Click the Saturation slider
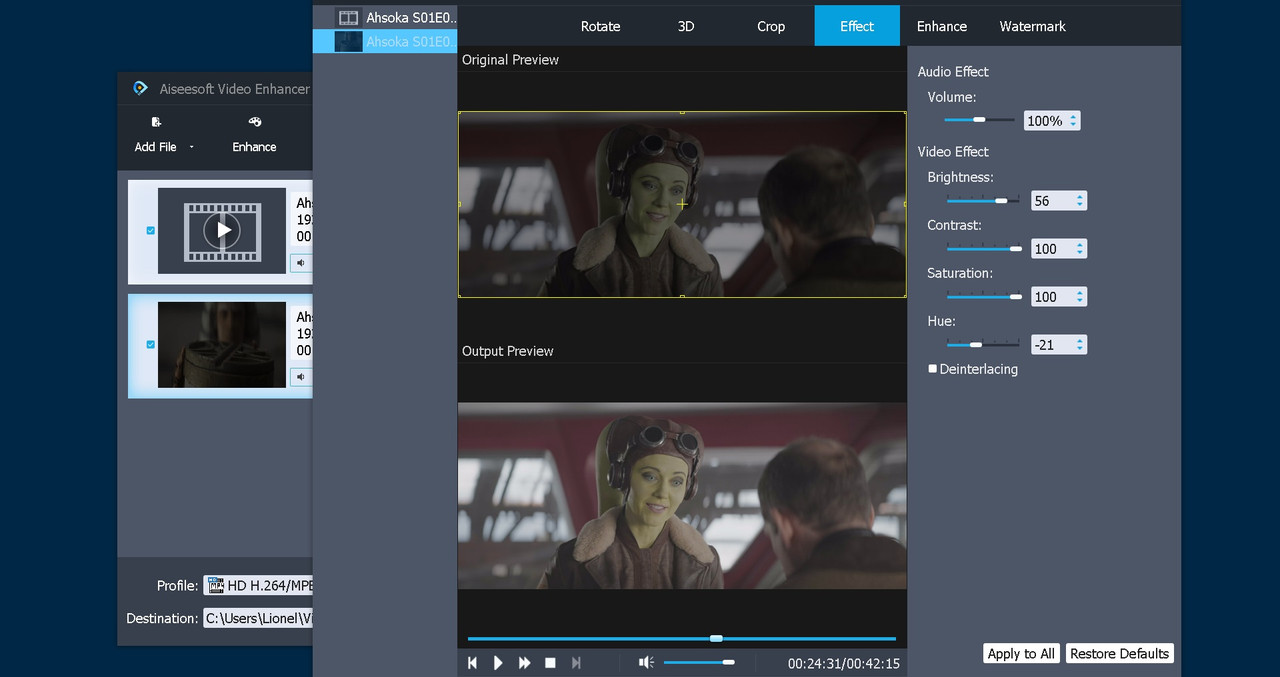 pos(984,296)
